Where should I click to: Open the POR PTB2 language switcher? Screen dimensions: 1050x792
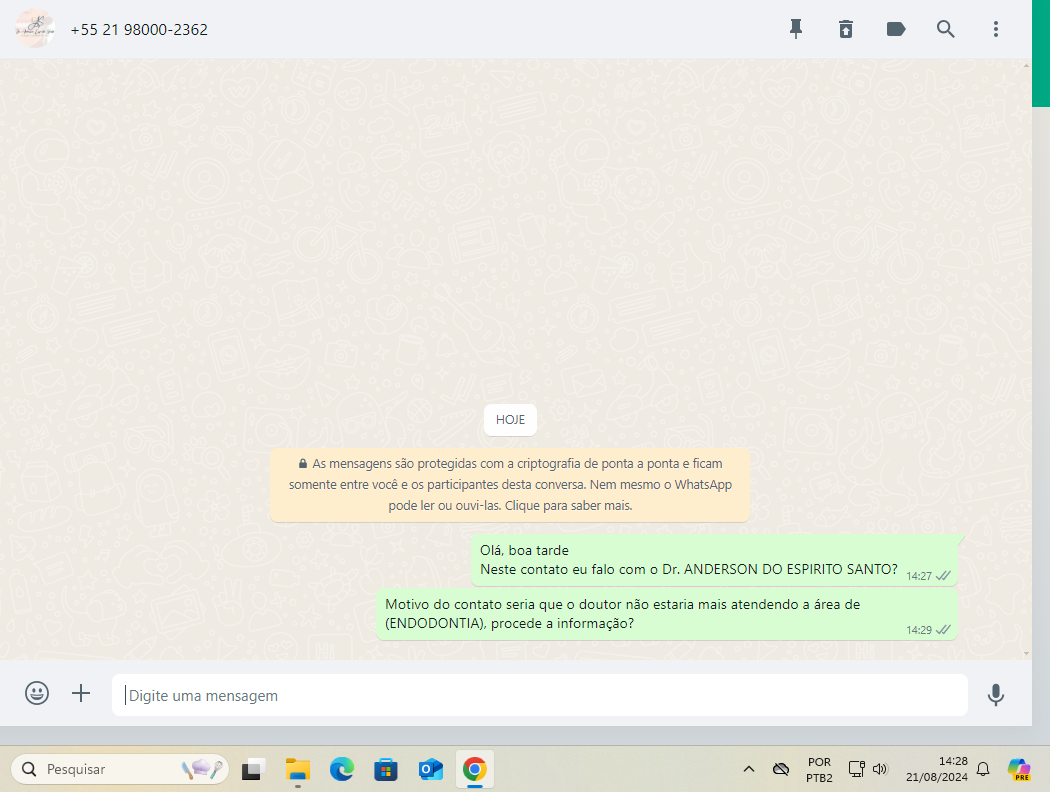coord(819,769)
